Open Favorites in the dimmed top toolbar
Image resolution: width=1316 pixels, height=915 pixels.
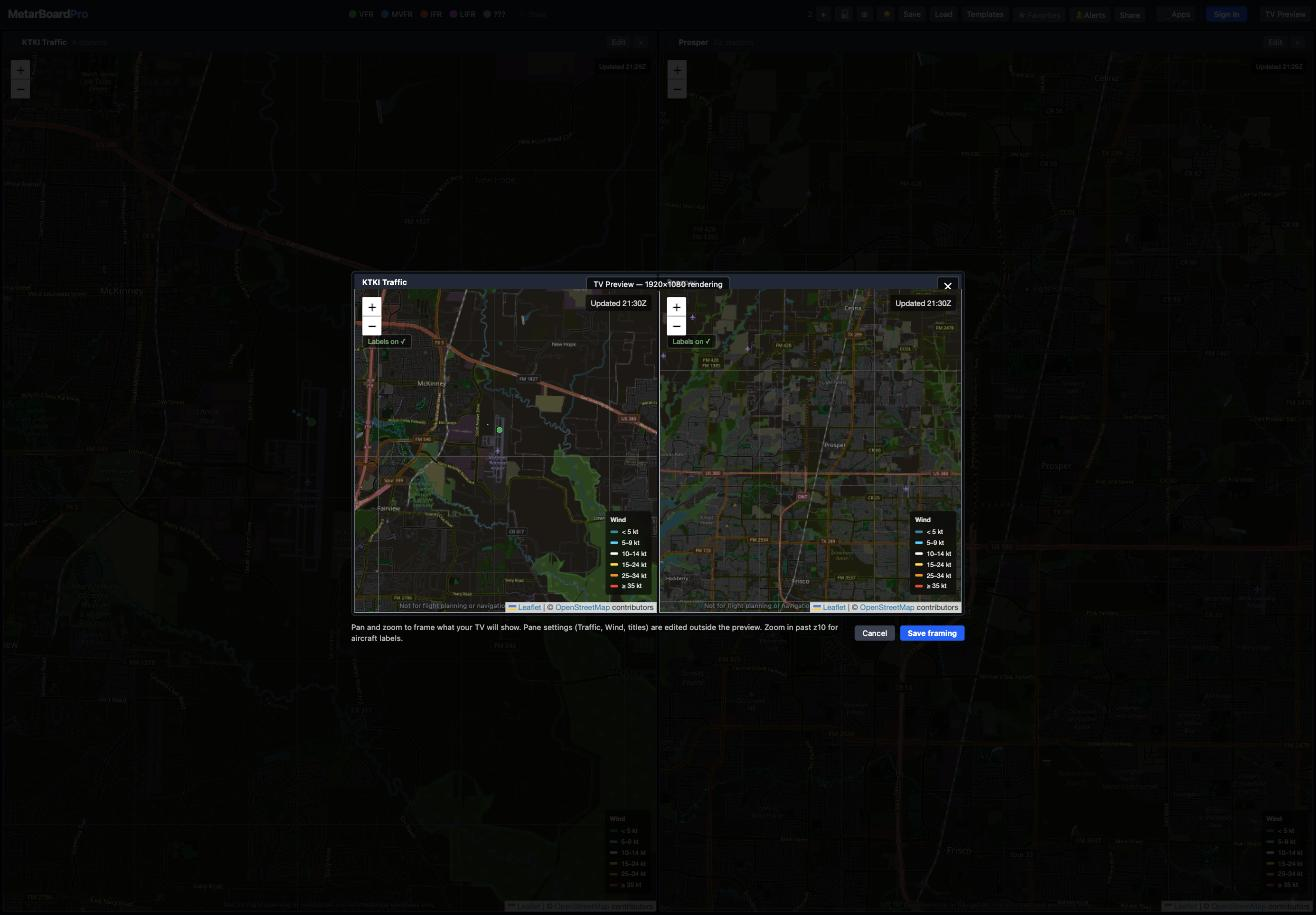pyautogui.click(x=1039, y=15)
